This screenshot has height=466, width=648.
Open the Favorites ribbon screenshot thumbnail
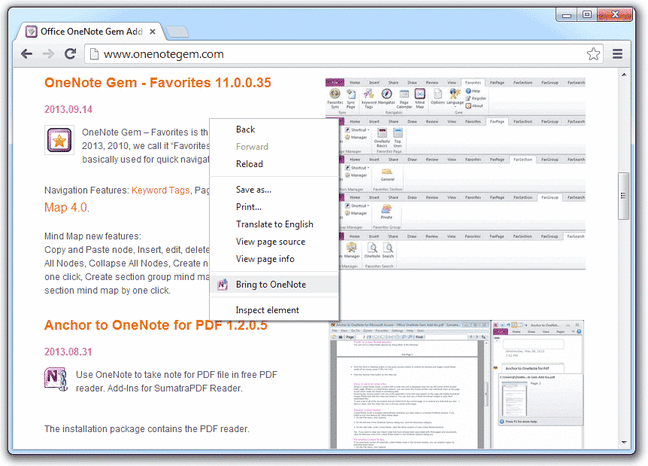pyautogui.click(x=455, y=174)
